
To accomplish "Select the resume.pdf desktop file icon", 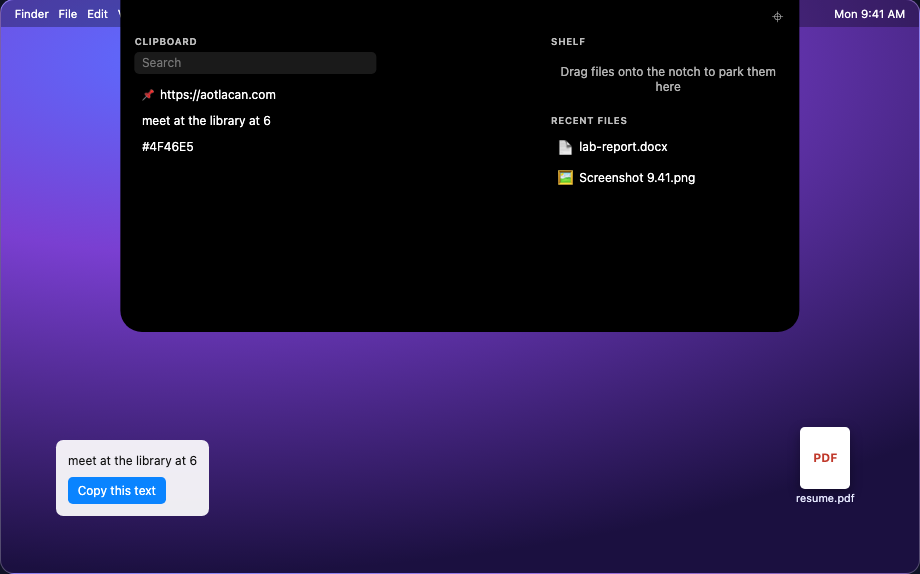I will (824, 458).
